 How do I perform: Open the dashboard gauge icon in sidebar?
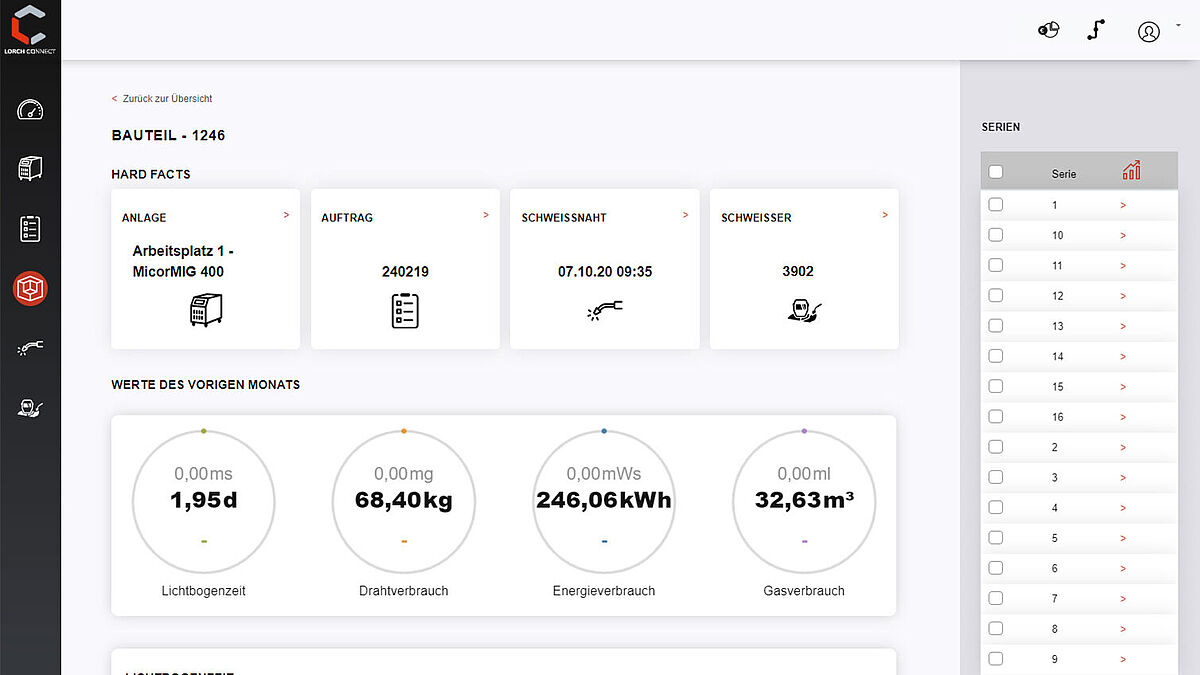pyautogui.click(x=30, y=110)
